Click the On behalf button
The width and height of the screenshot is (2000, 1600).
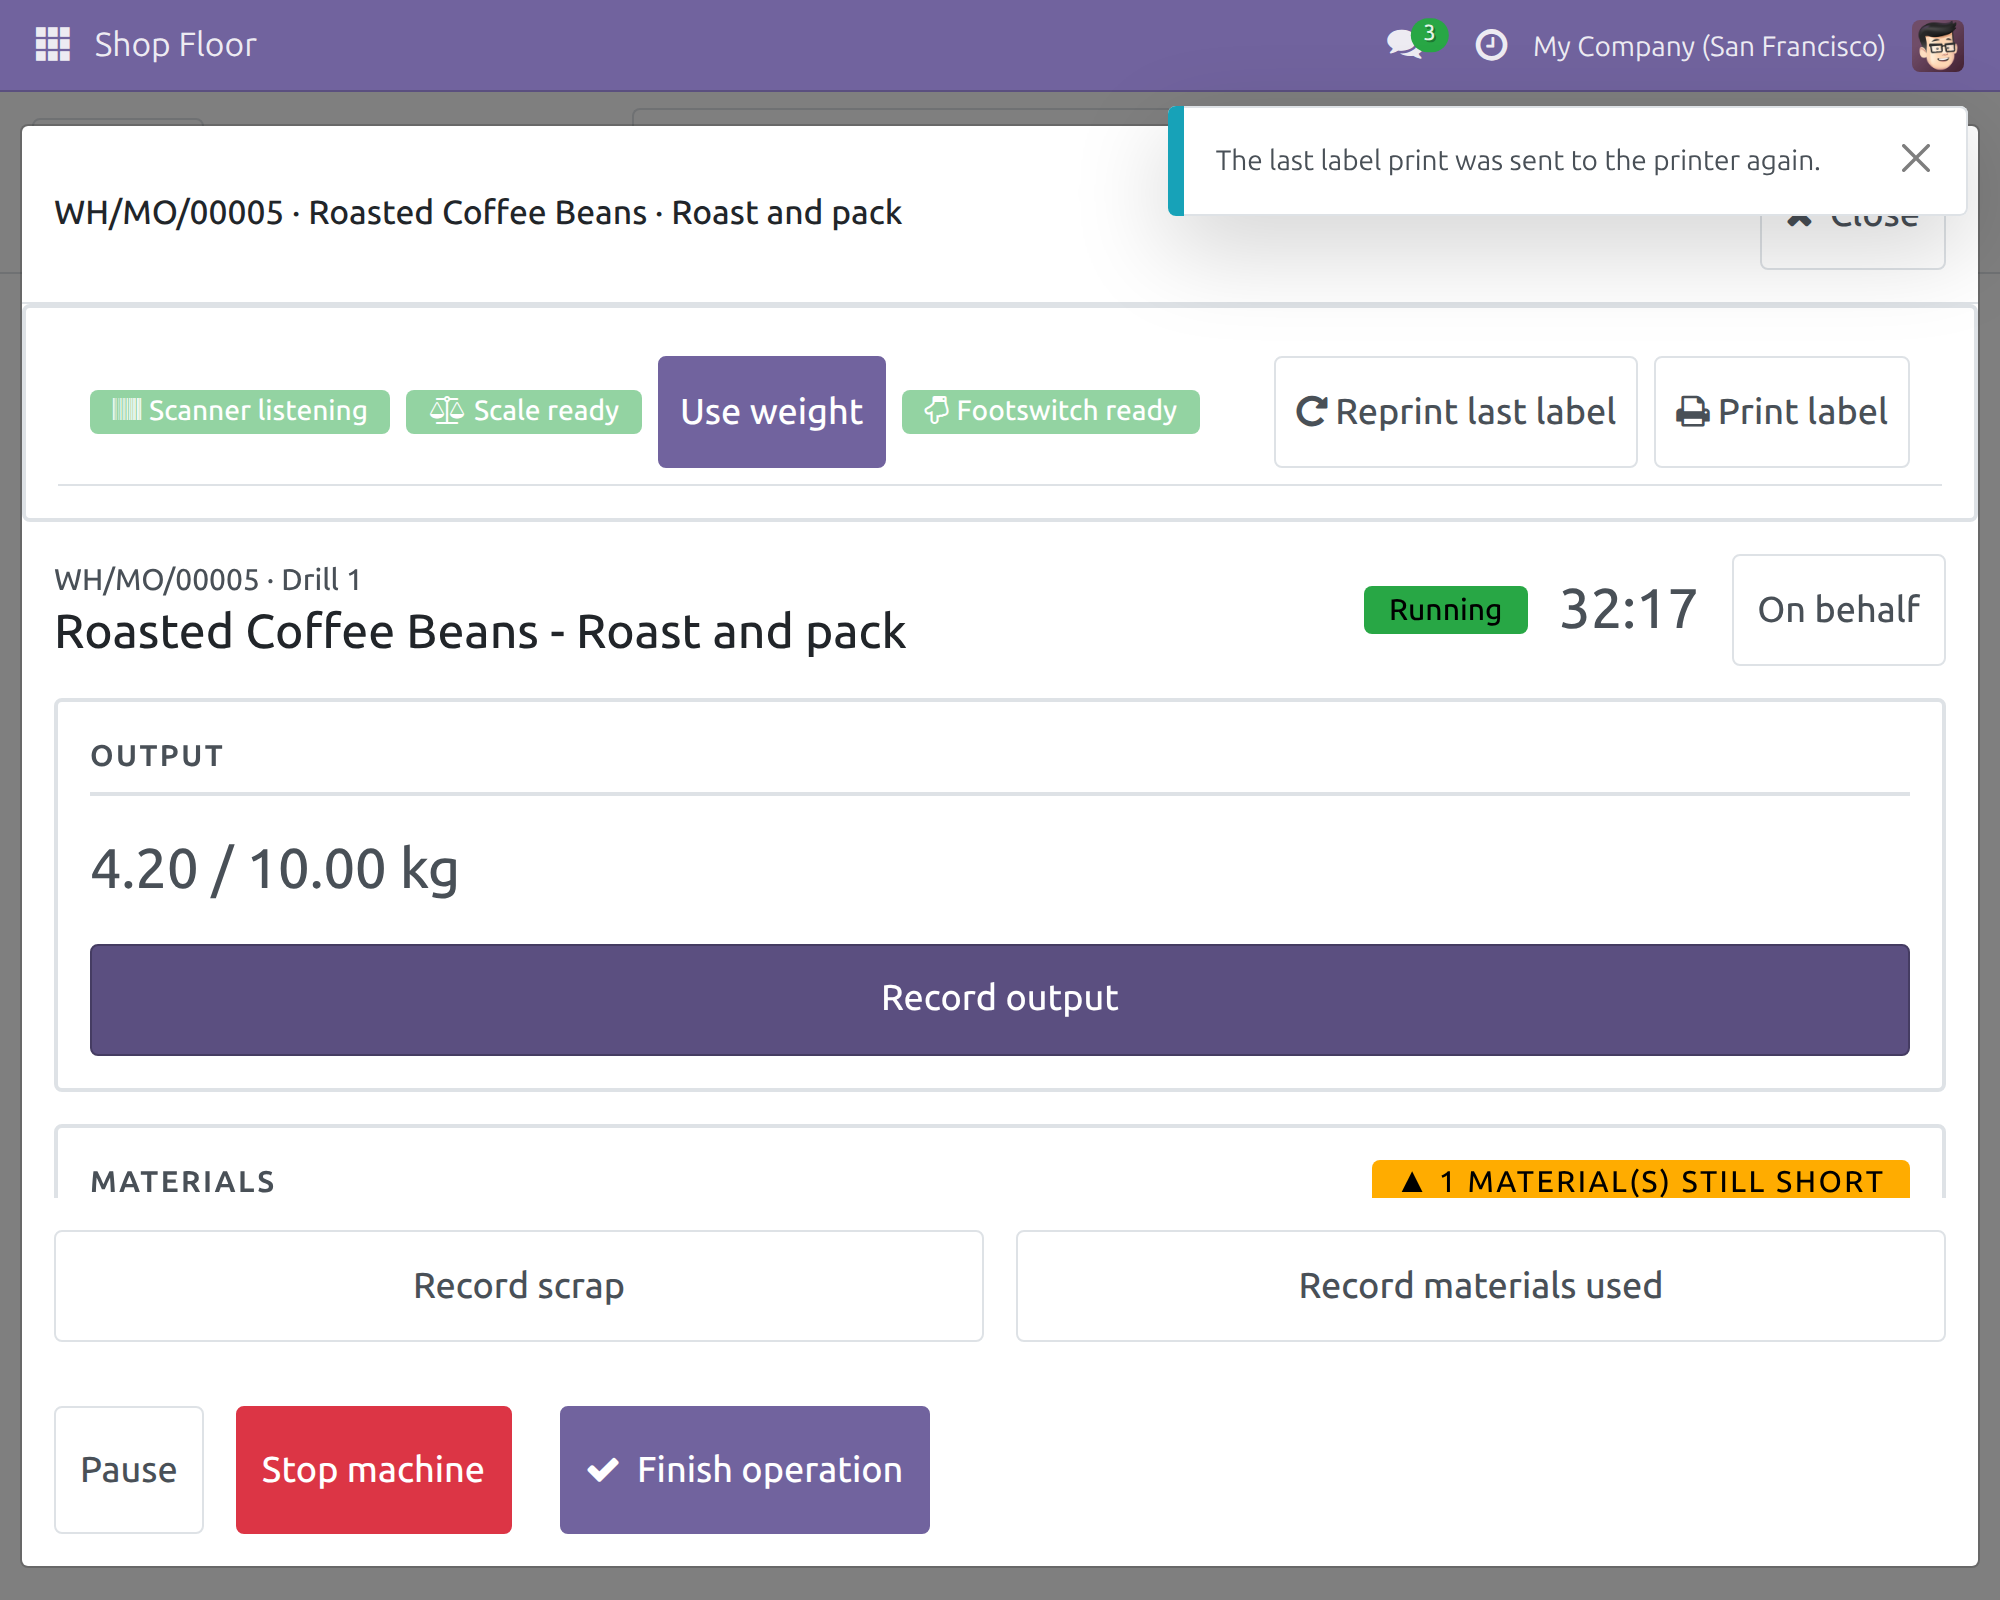pyautogui.click(x=1839, y=610)
